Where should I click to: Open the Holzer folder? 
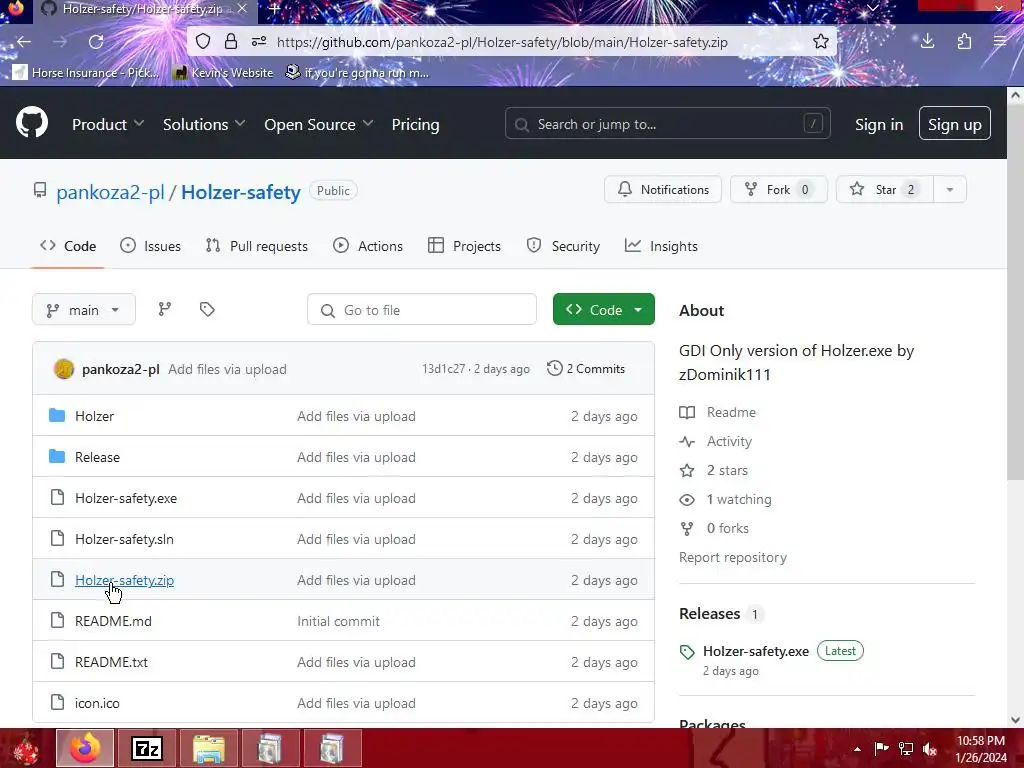94,416
